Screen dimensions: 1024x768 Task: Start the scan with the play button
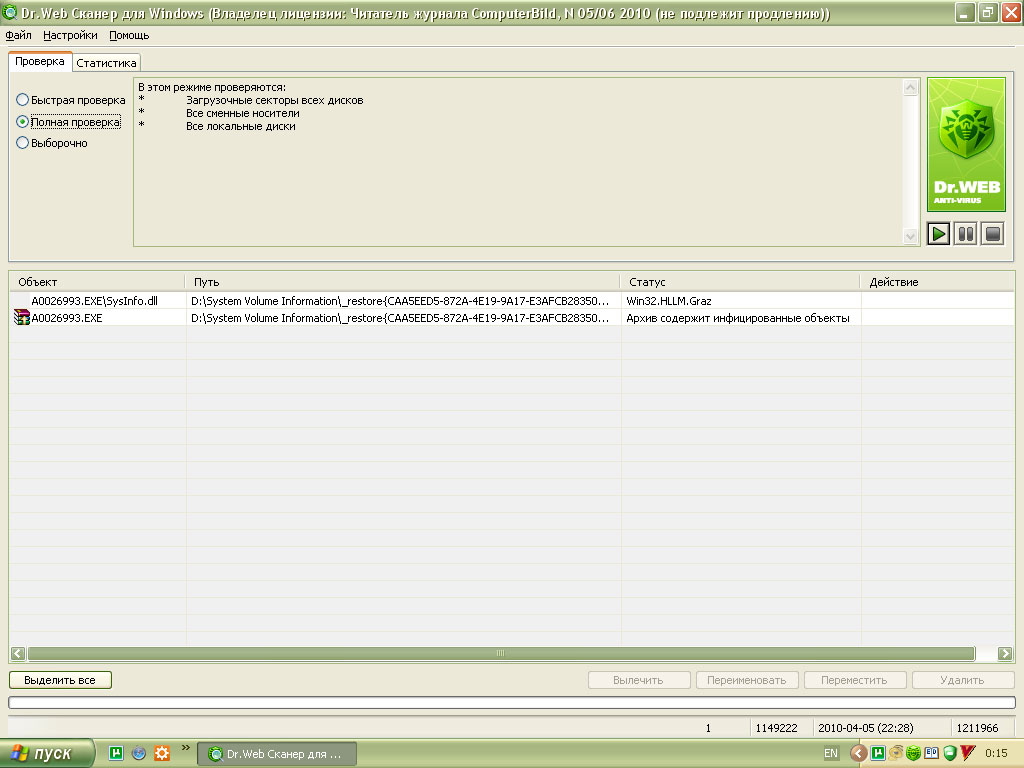pos(938,234)
